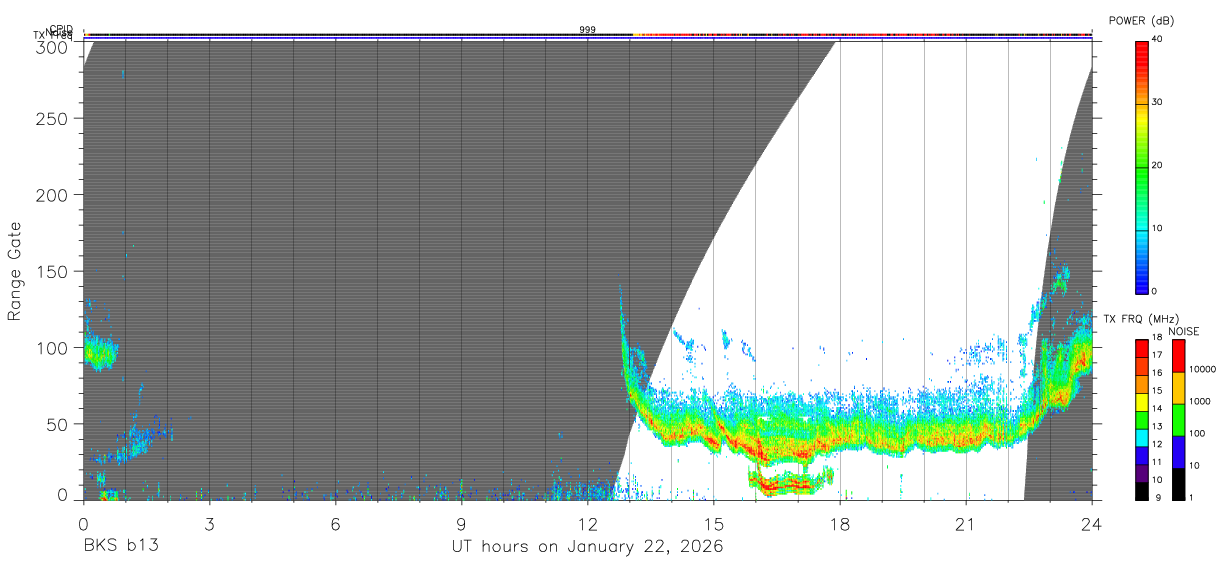1228x567 pixels.
Task: Click the 11 label in TX FRQ legend
Action: click(1158, 463)
